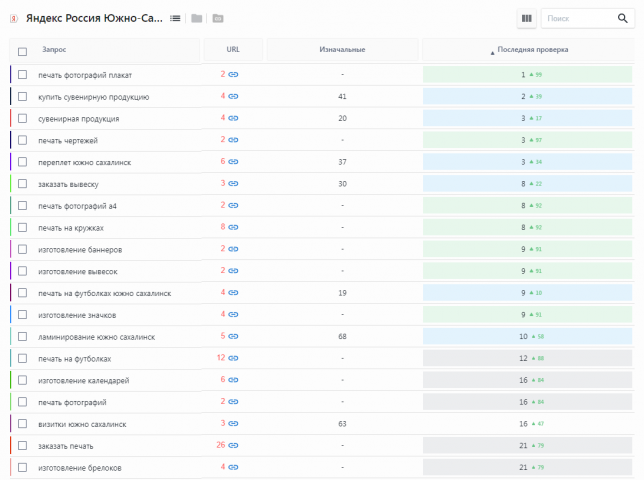The width and height of the screenshot is (644, 480).
Task: Click the search magnifier icon
Action: click(x=623, y=18)
